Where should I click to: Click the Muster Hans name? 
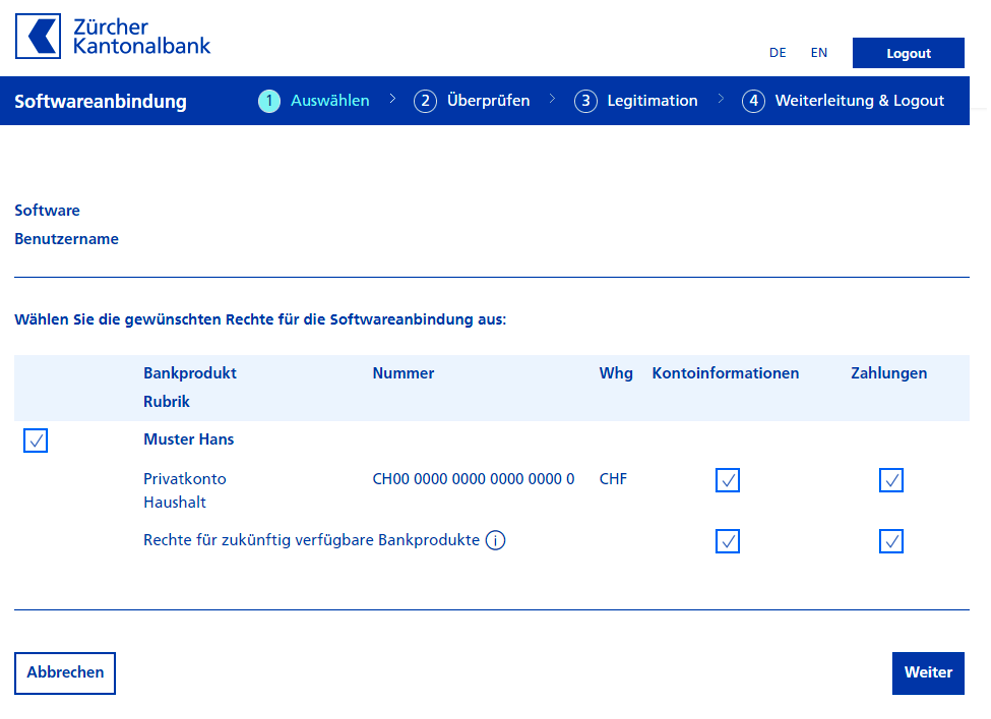[x=188, y=440]
